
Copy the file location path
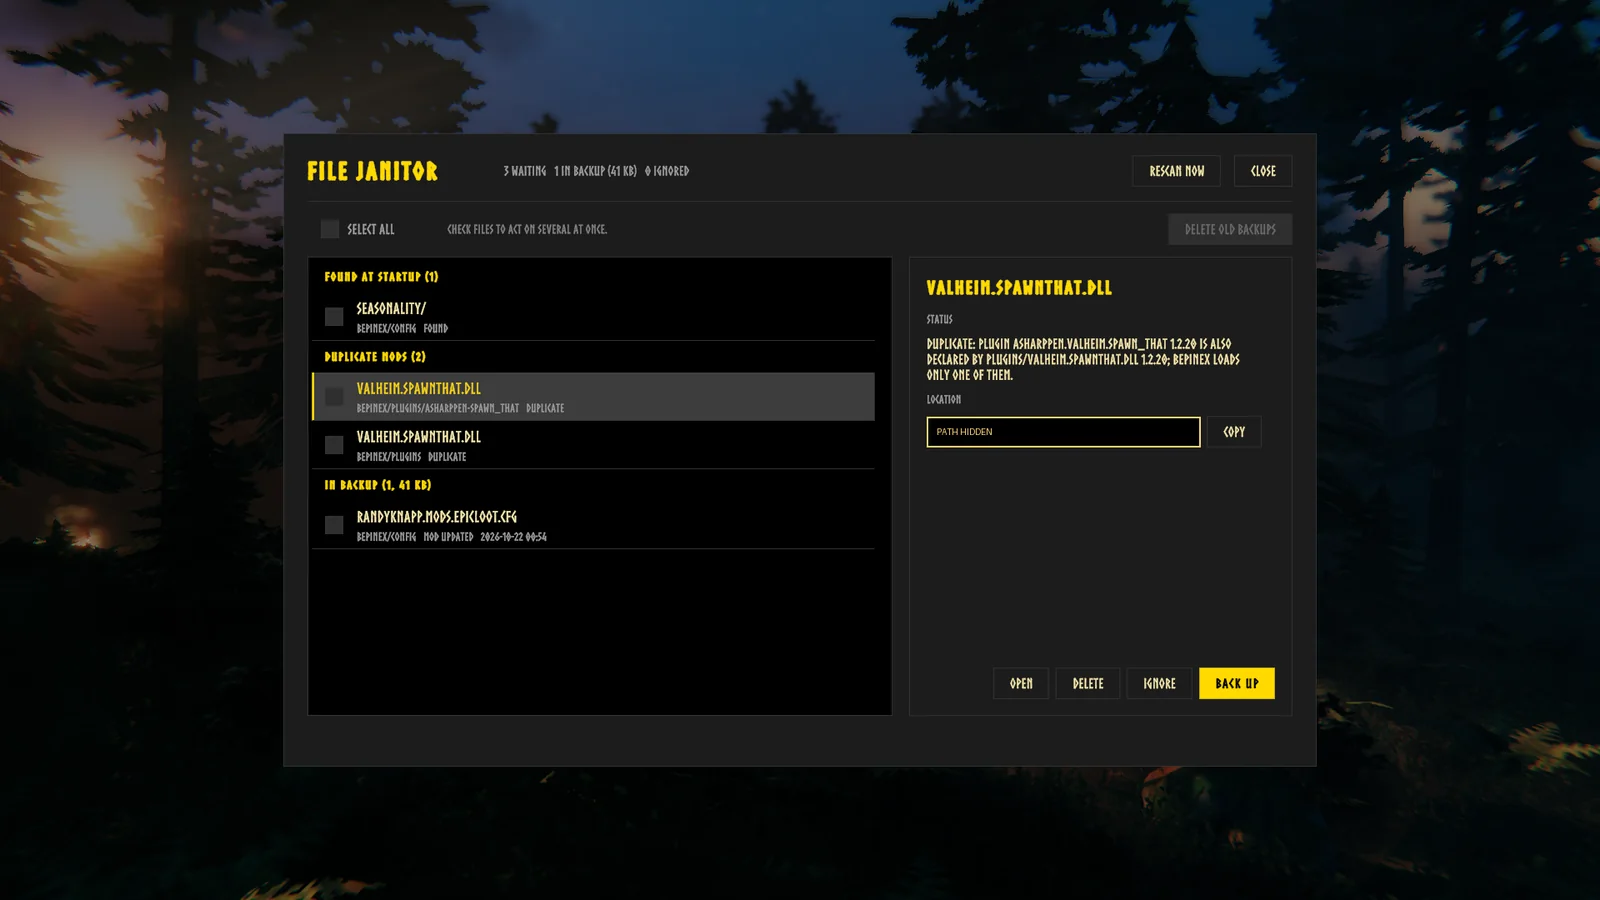[1234, 432]
